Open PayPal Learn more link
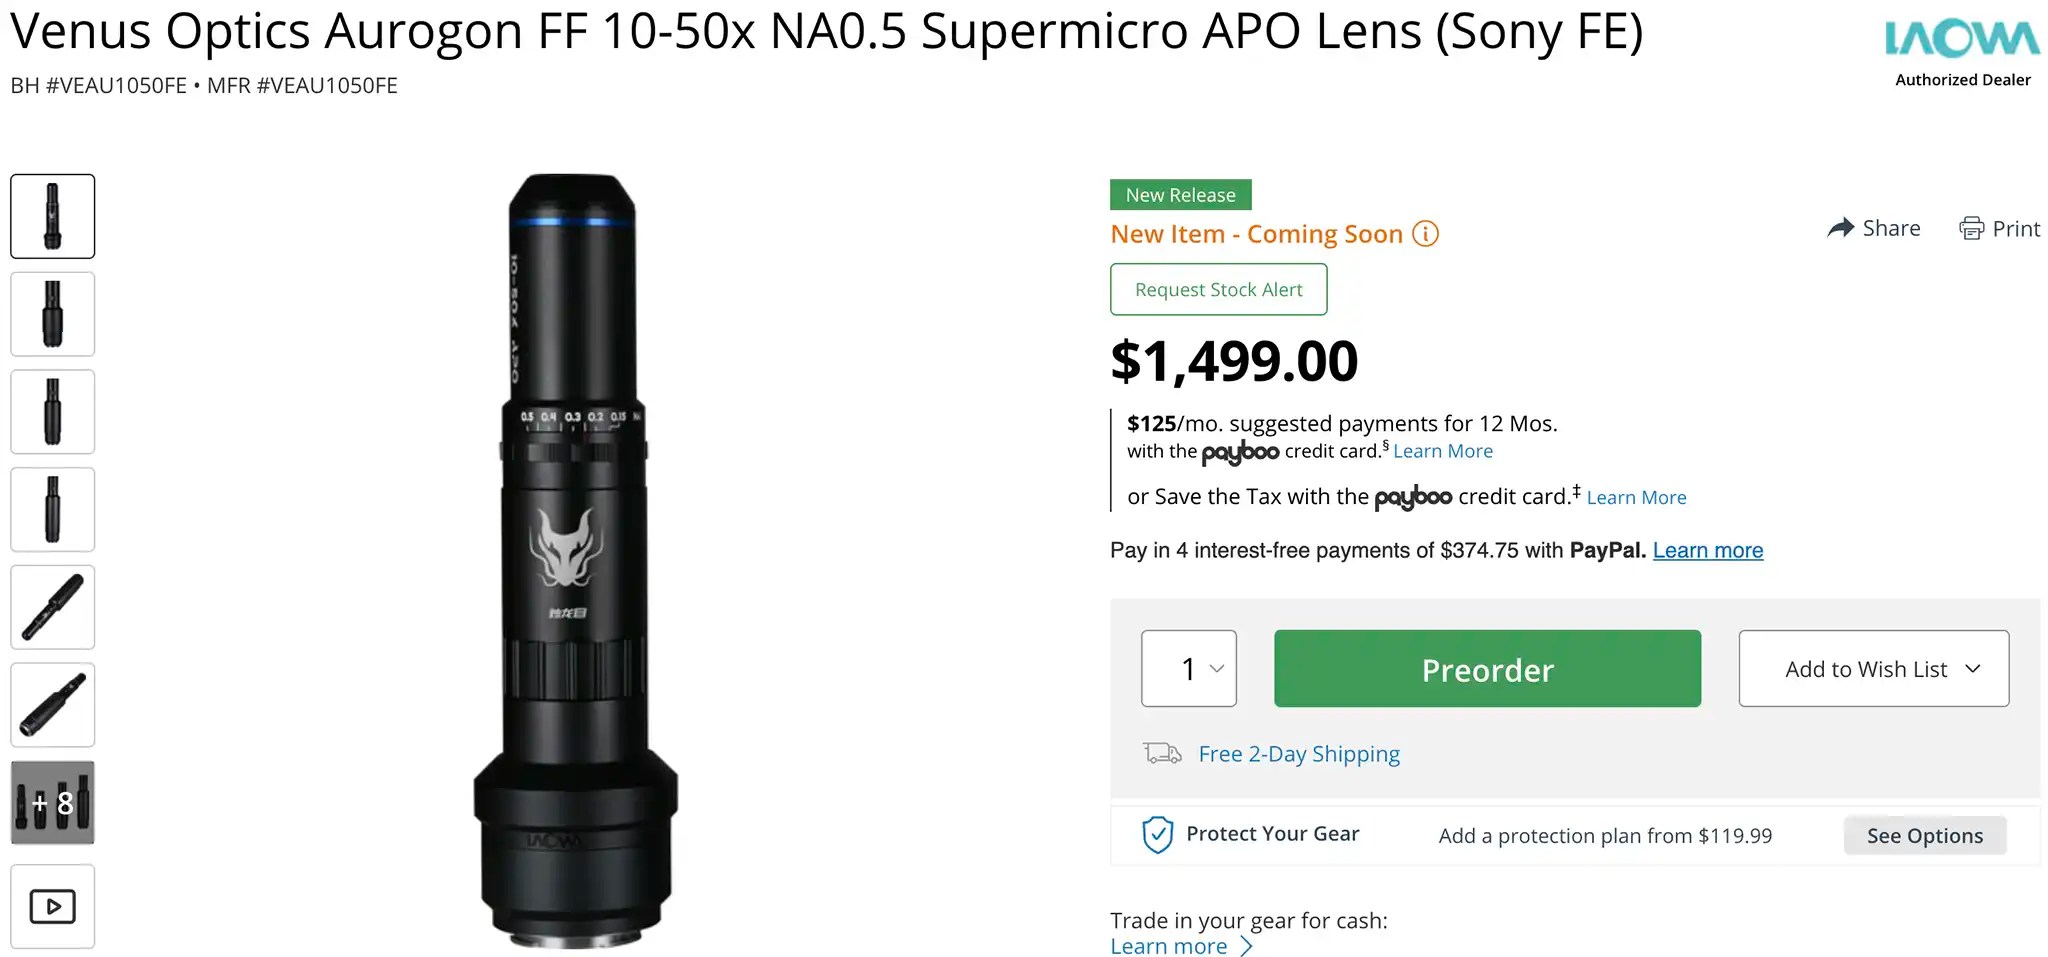Image resolution: width=2048 pixels, height=957 pixels. [1707, 550]
